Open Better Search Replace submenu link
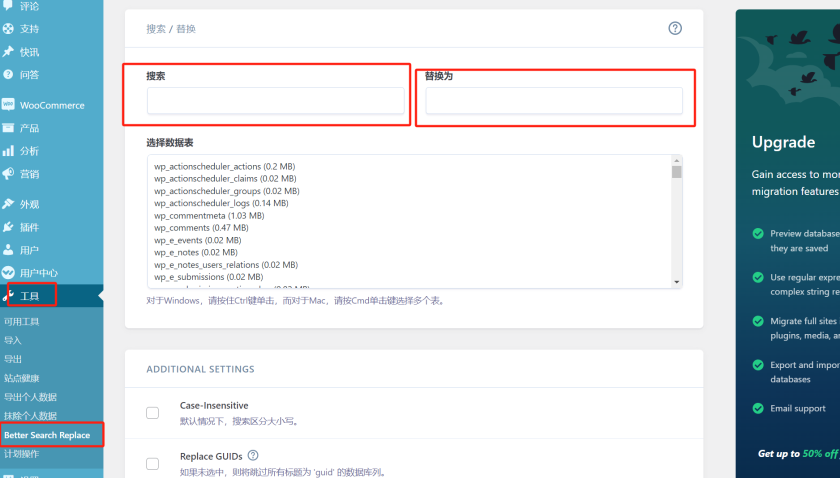The width and height of the screenshot is (840, 478). (x=47, y=435)
